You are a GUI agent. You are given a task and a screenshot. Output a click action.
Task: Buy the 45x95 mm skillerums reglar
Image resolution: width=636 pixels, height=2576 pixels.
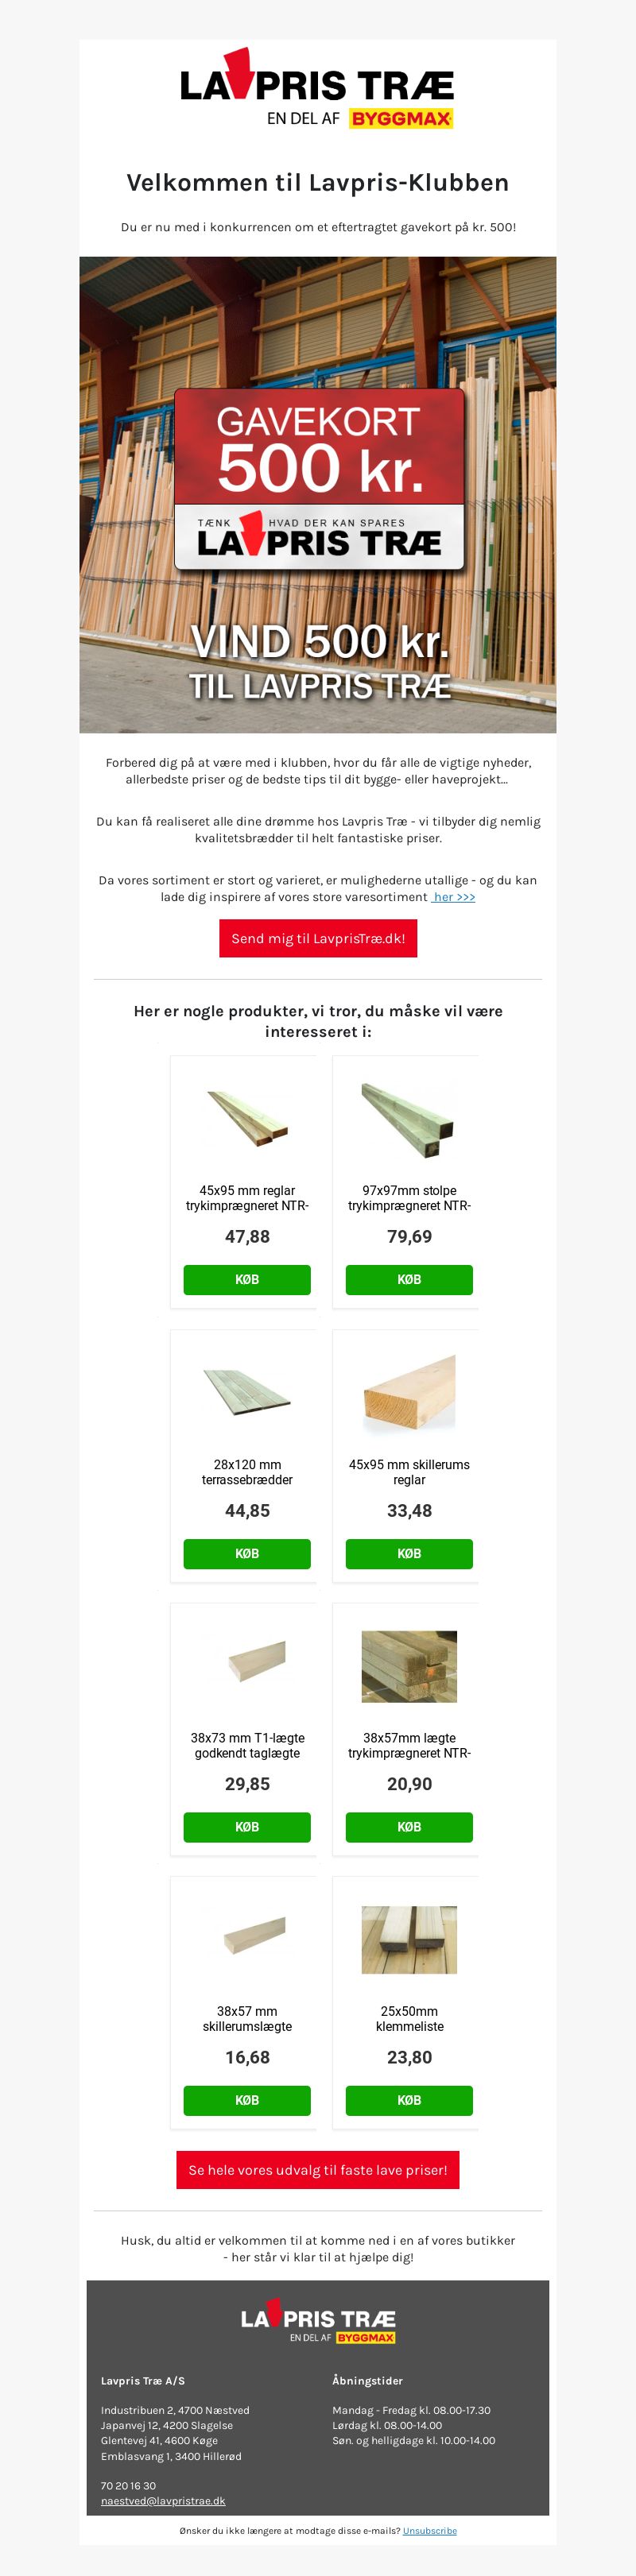pos(409,1554)
